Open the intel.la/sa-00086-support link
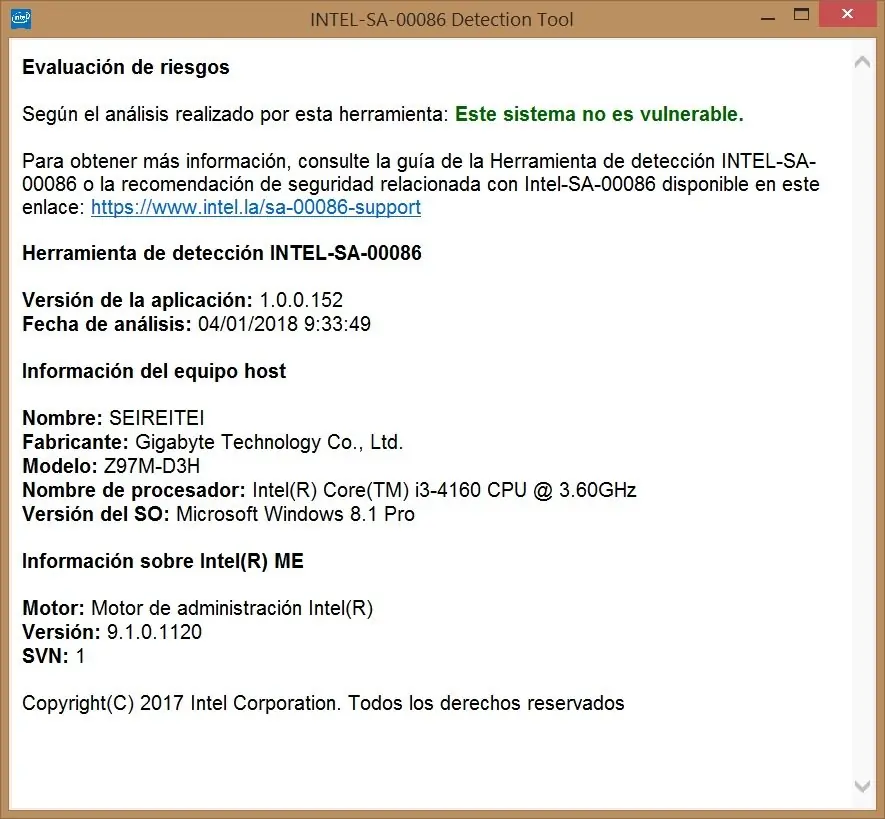The width and height of the screenshot is (885, 819). pyautogui.click(x=256, y=207)
